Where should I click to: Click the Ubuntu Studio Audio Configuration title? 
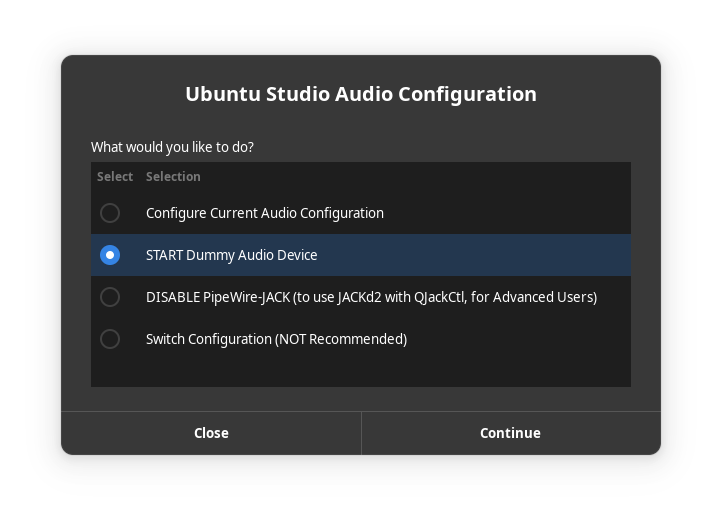tap(361, 94)
